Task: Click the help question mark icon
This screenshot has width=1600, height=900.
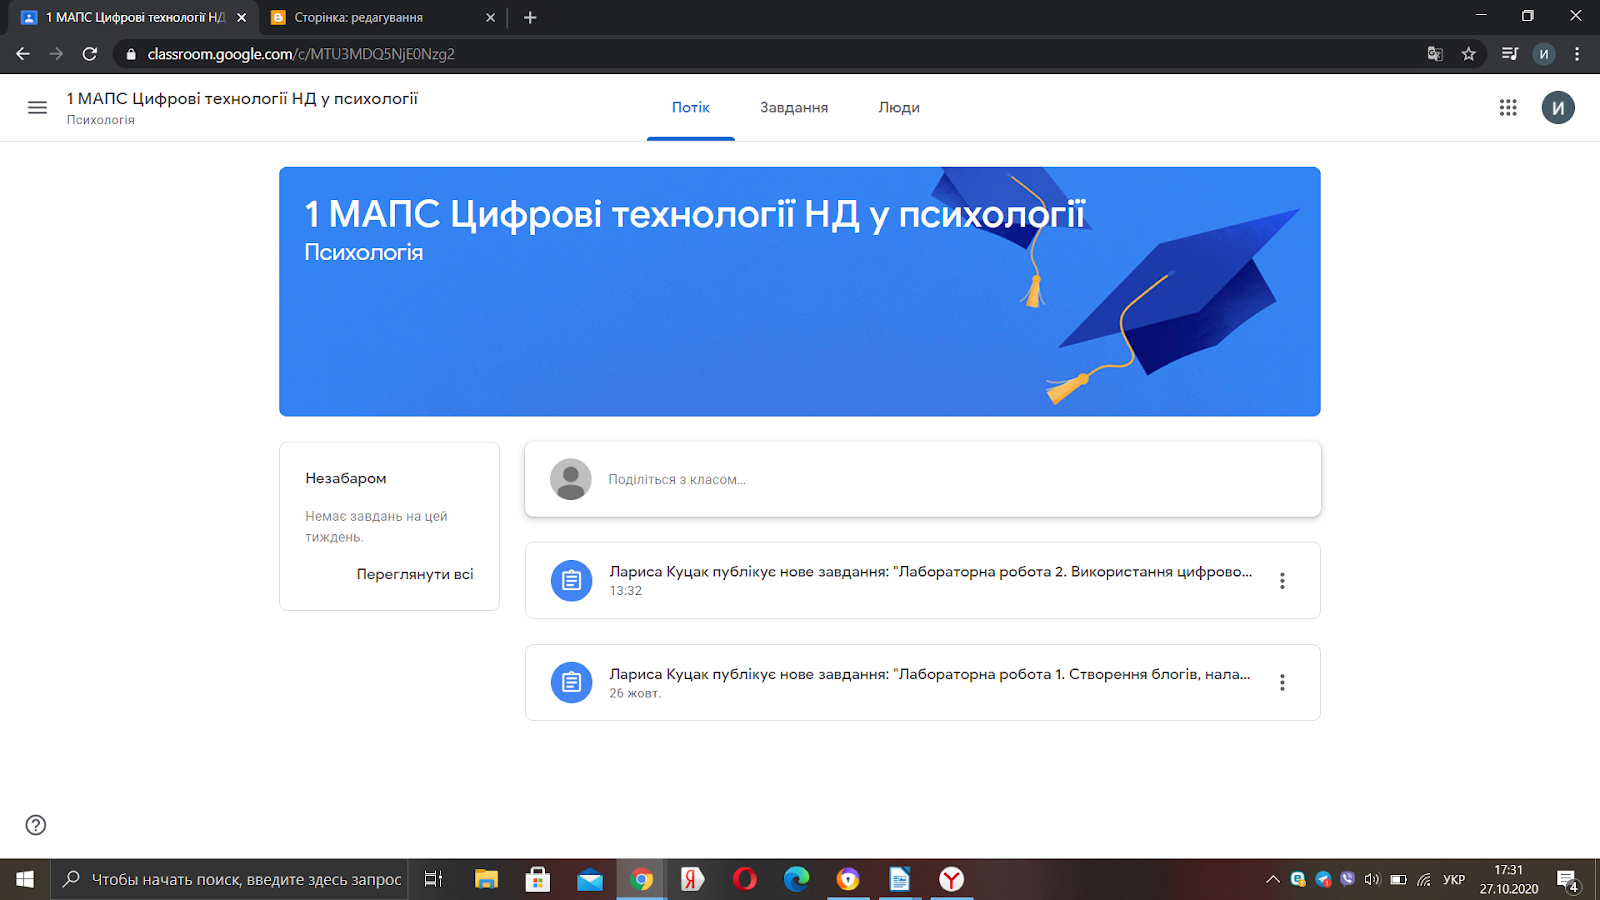Action: (36, 825)
